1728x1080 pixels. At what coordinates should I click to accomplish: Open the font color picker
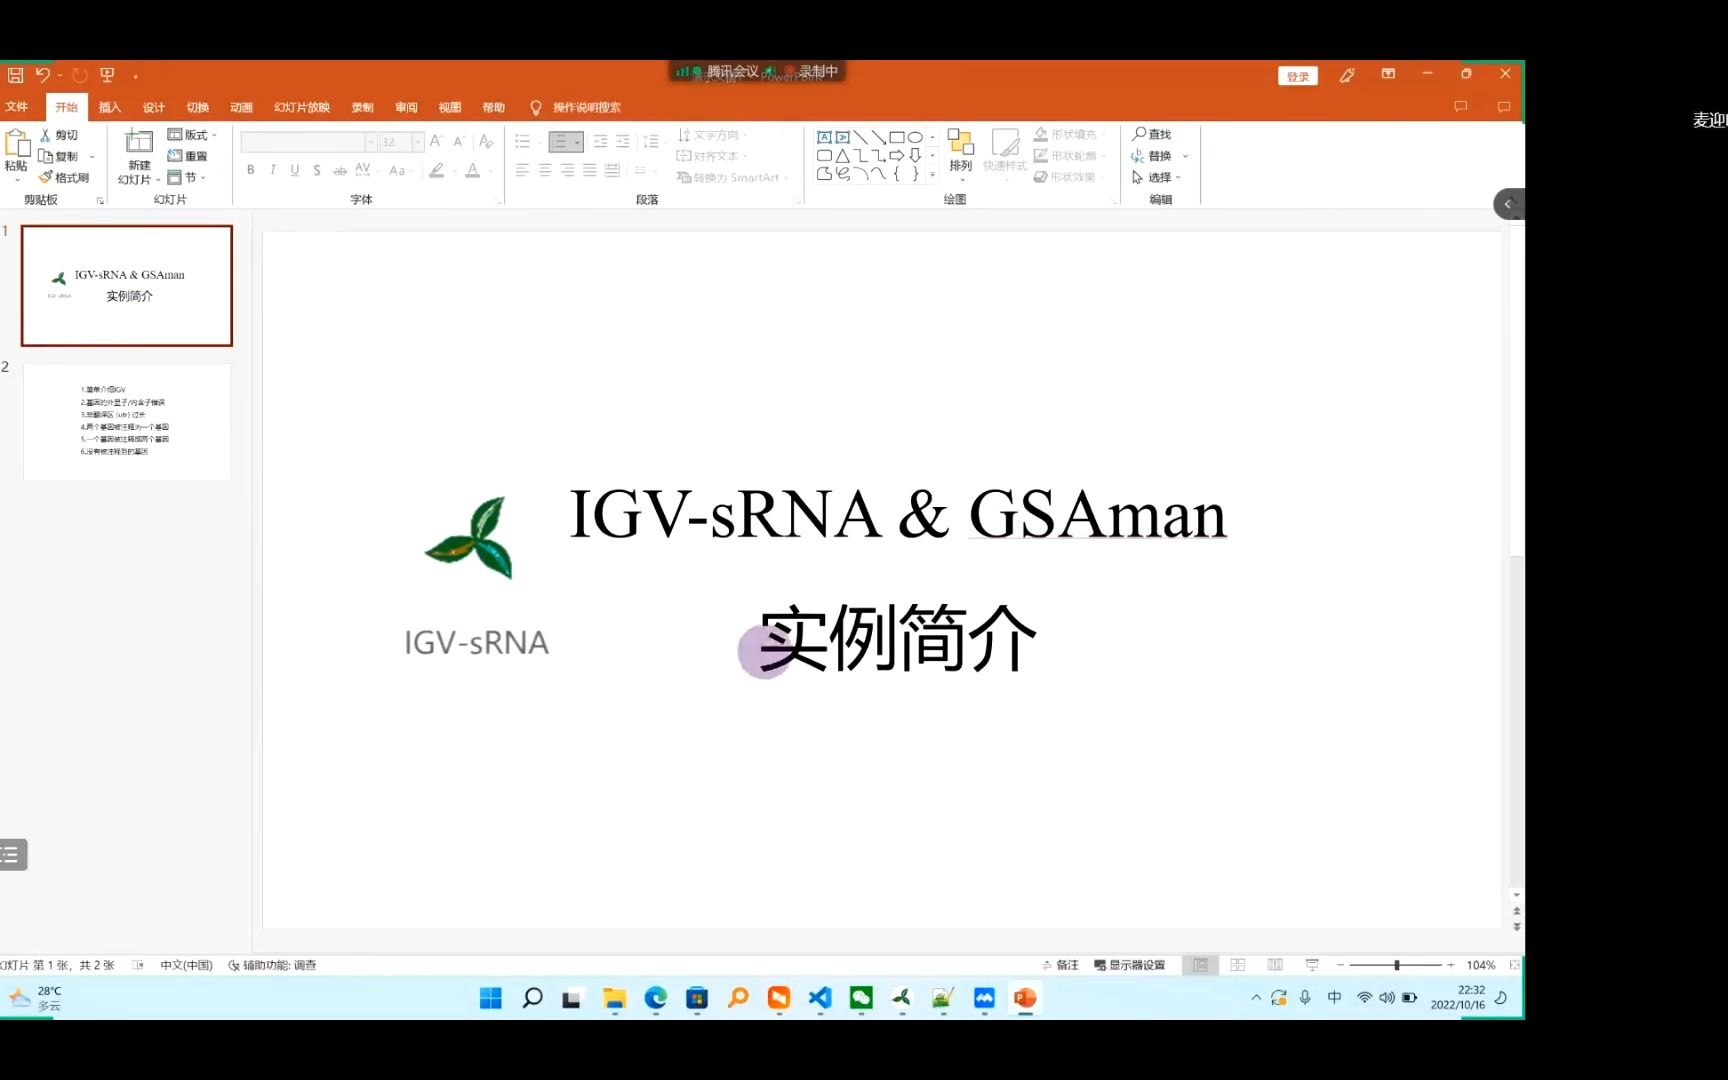click(473, 170)
